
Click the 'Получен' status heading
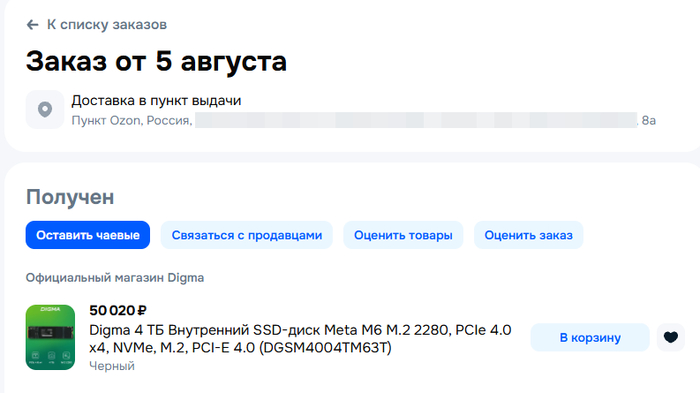(70, 197)
